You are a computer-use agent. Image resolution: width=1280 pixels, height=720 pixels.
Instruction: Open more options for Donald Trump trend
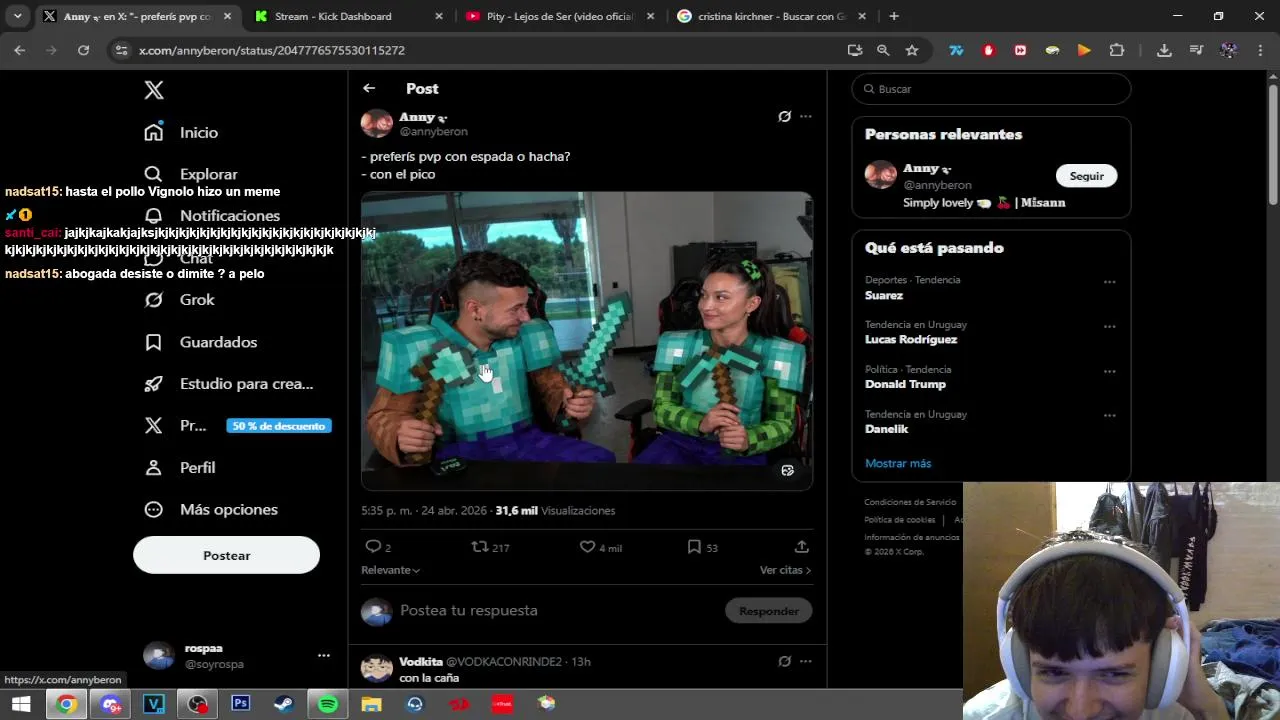1109,371
